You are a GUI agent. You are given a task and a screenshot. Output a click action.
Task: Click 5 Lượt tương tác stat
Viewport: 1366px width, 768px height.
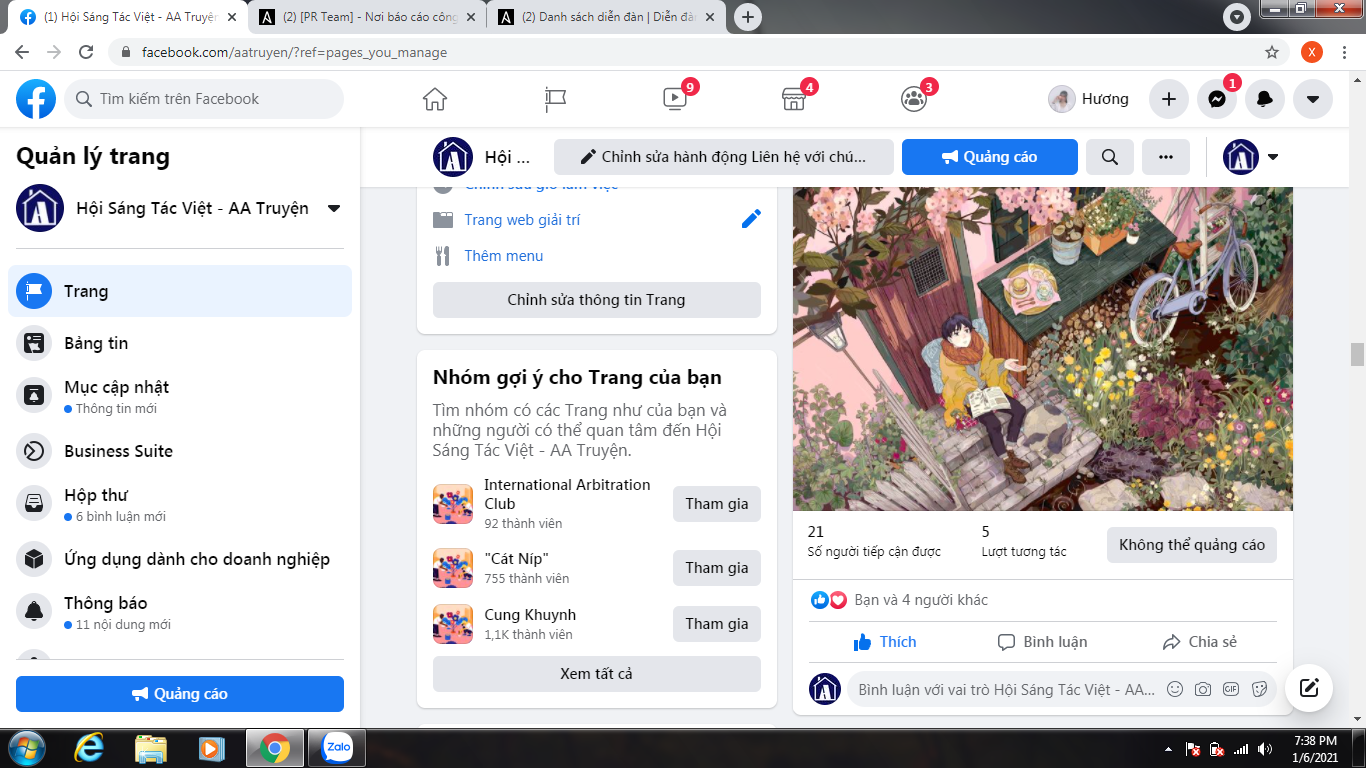pos(1024,541)
